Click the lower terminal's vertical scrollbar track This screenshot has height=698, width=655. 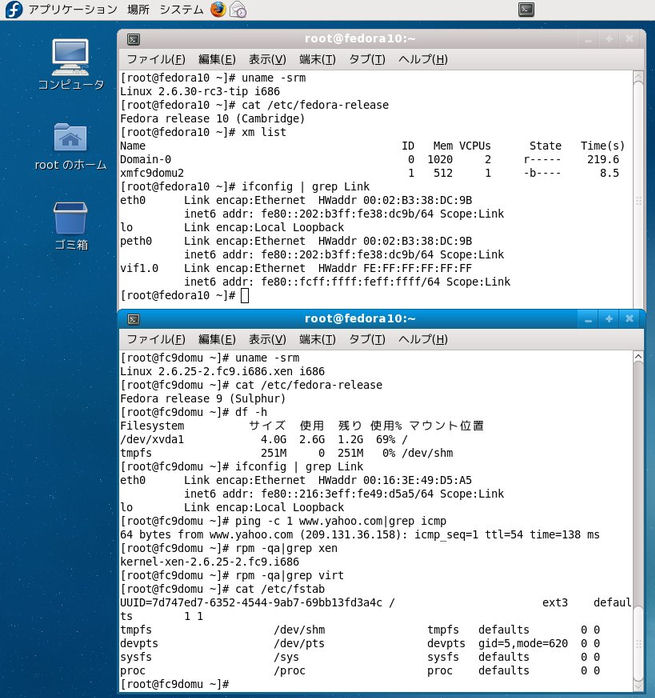click(x=638, y=521)
